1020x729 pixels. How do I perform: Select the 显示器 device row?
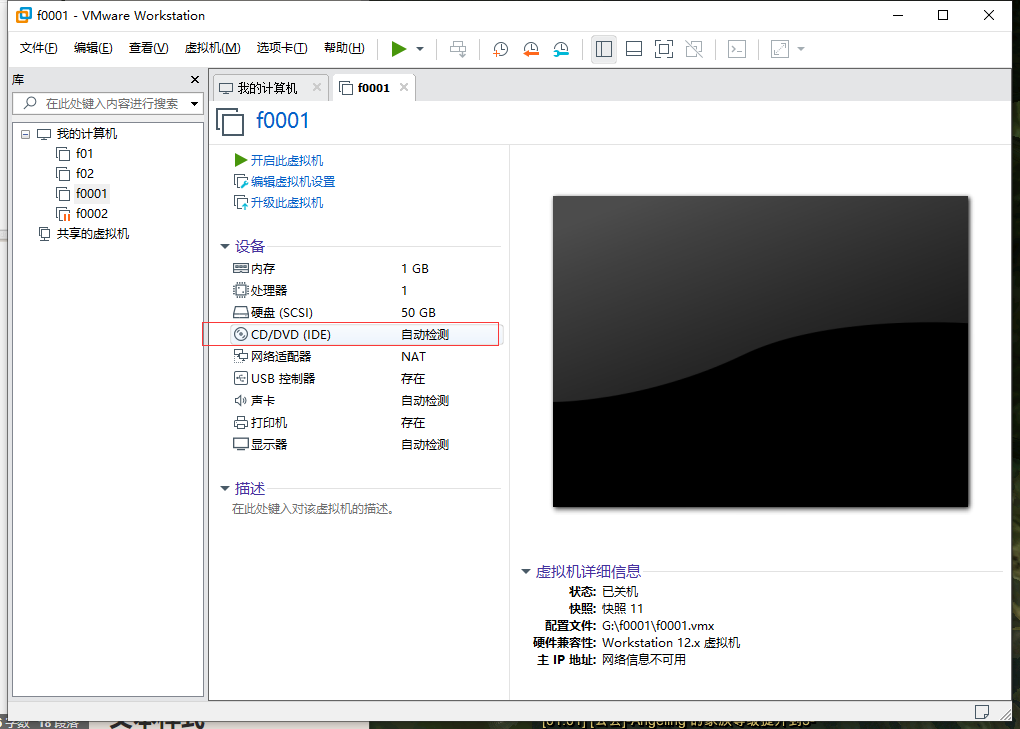coord(366,445)
